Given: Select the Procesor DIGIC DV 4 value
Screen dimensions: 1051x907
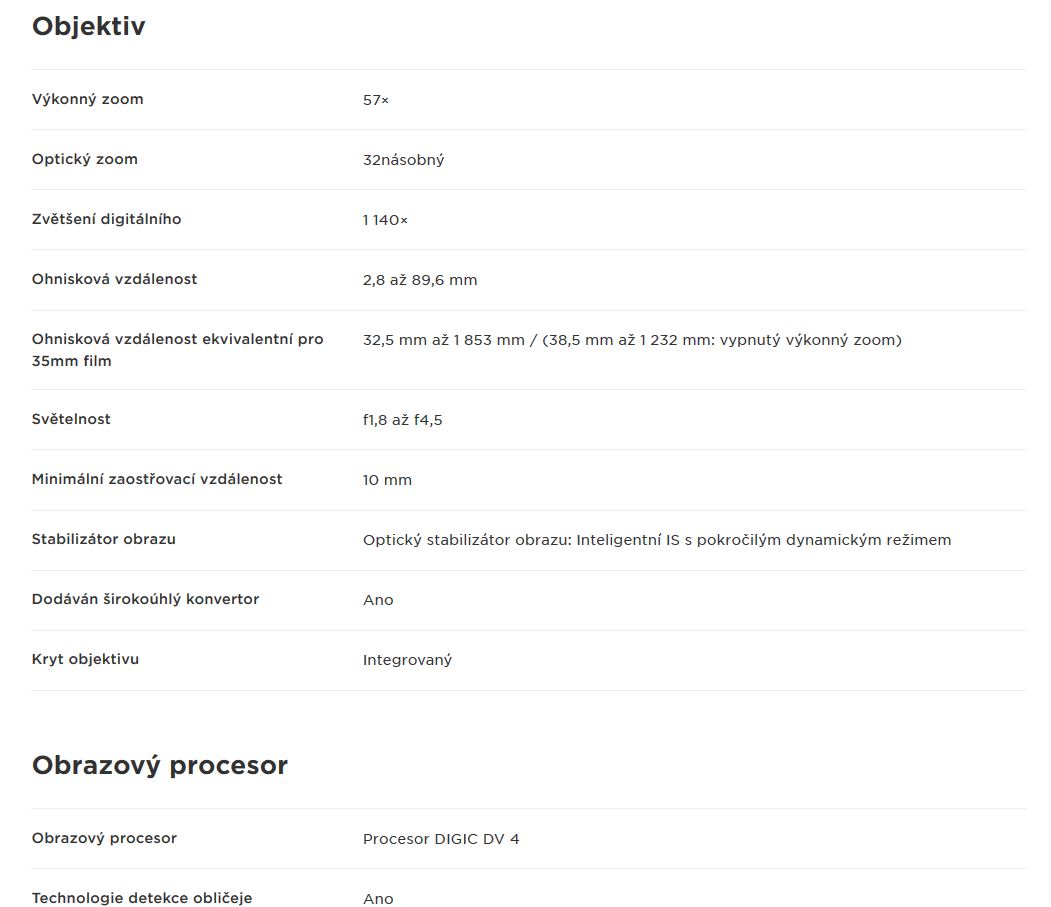Looking at the screenshot, I should point(441,839).
